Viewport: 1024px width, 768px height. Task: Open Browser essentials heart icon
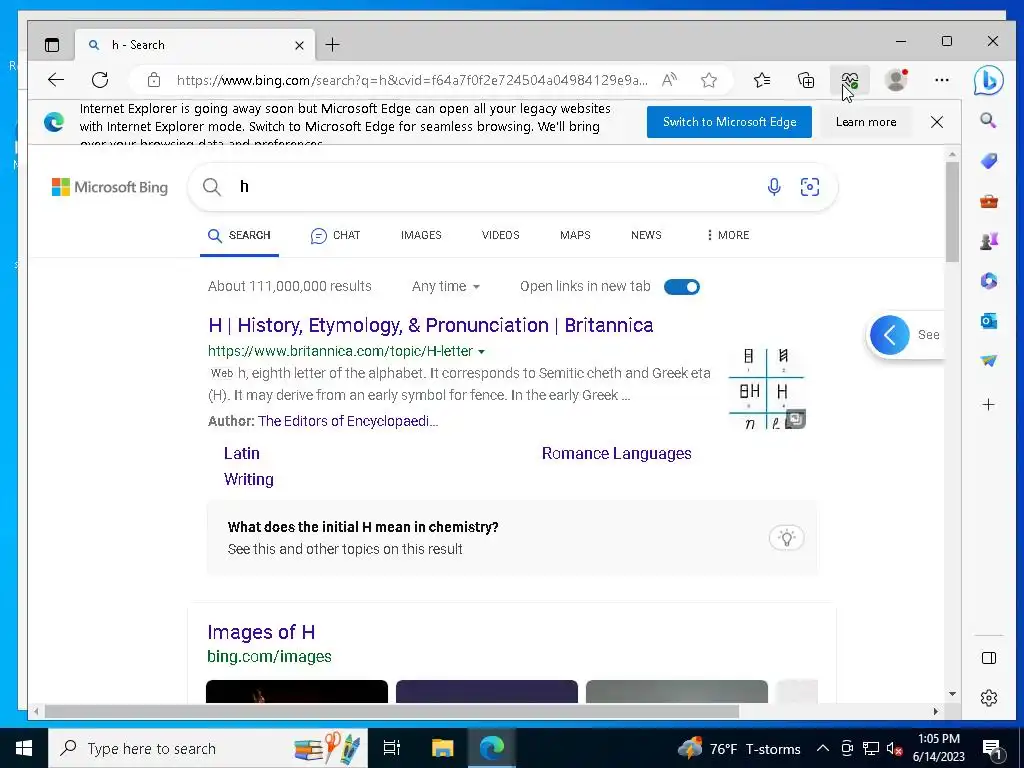(850, 80)
